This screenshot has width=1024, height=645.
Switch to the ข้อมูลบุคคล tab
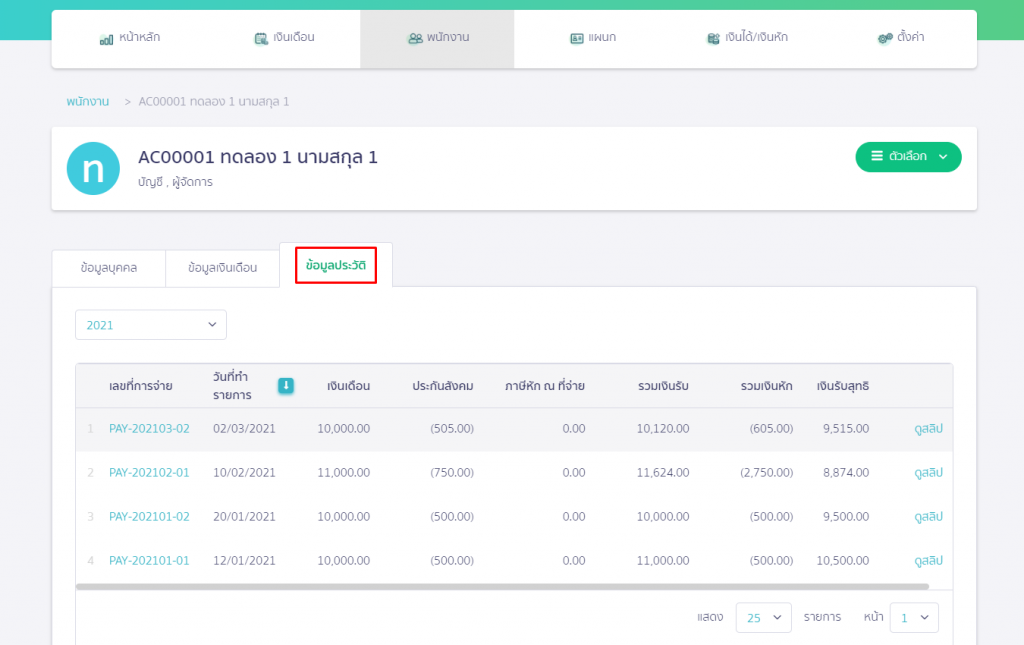[108, 268]
